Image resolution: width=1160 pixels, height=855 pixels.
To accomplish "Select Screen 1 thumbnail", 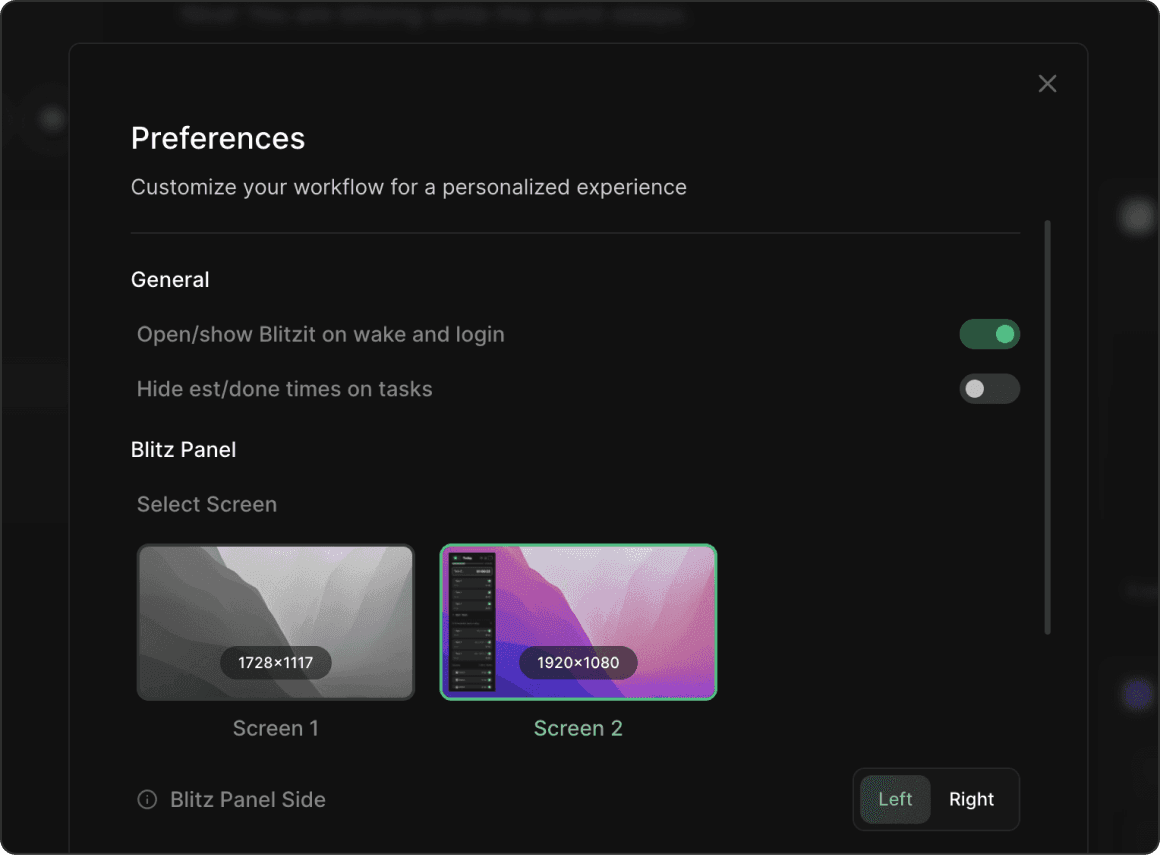I will (x=275, y=622).
